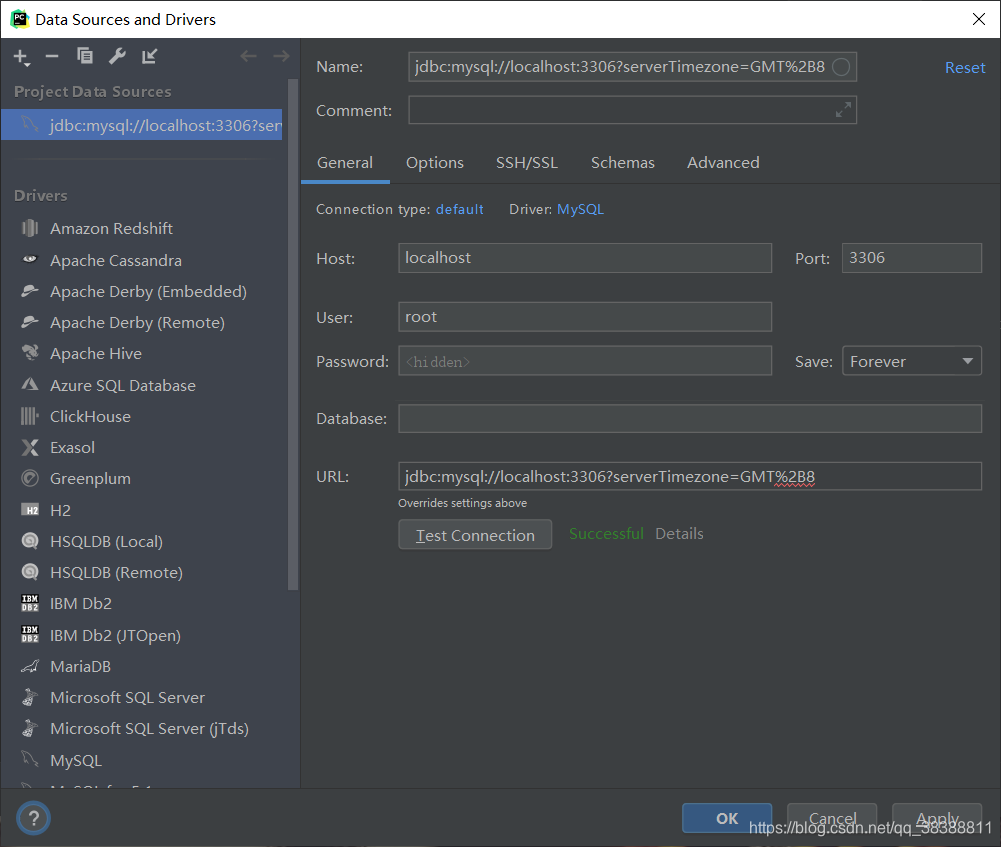Add a new data source with plus icon
1001x847 pixels.
(21, 57)
